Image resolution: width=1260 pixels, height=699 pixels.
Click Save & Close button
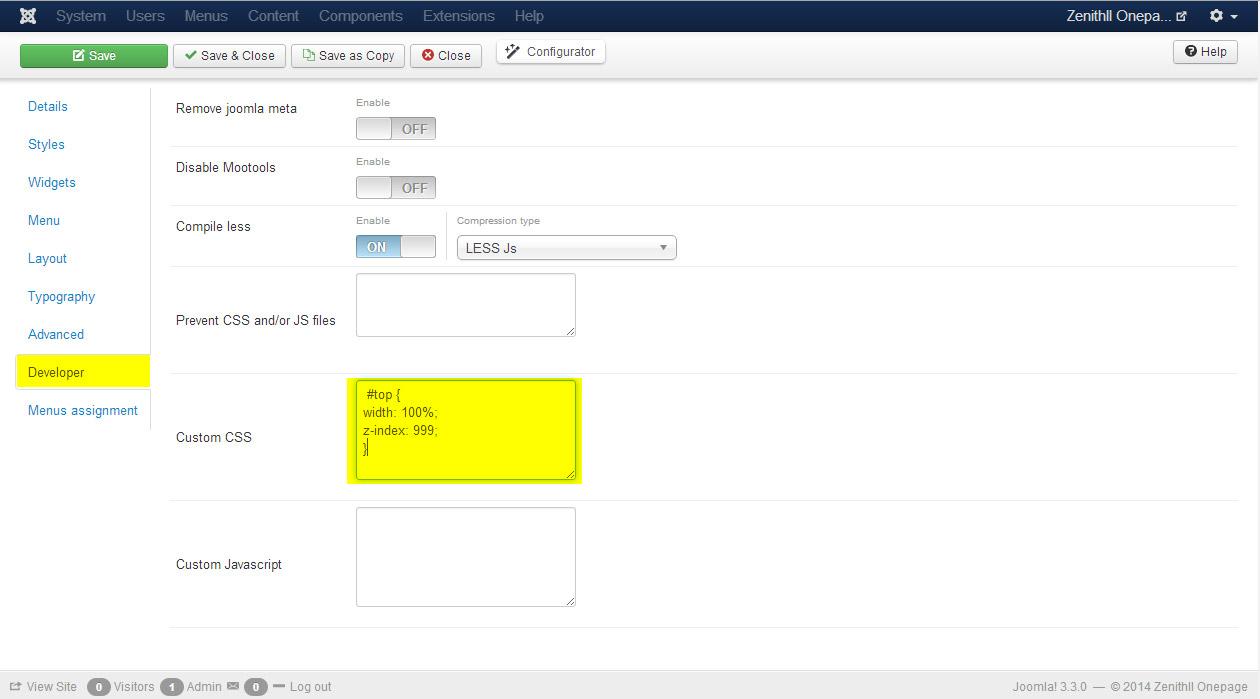230,56
